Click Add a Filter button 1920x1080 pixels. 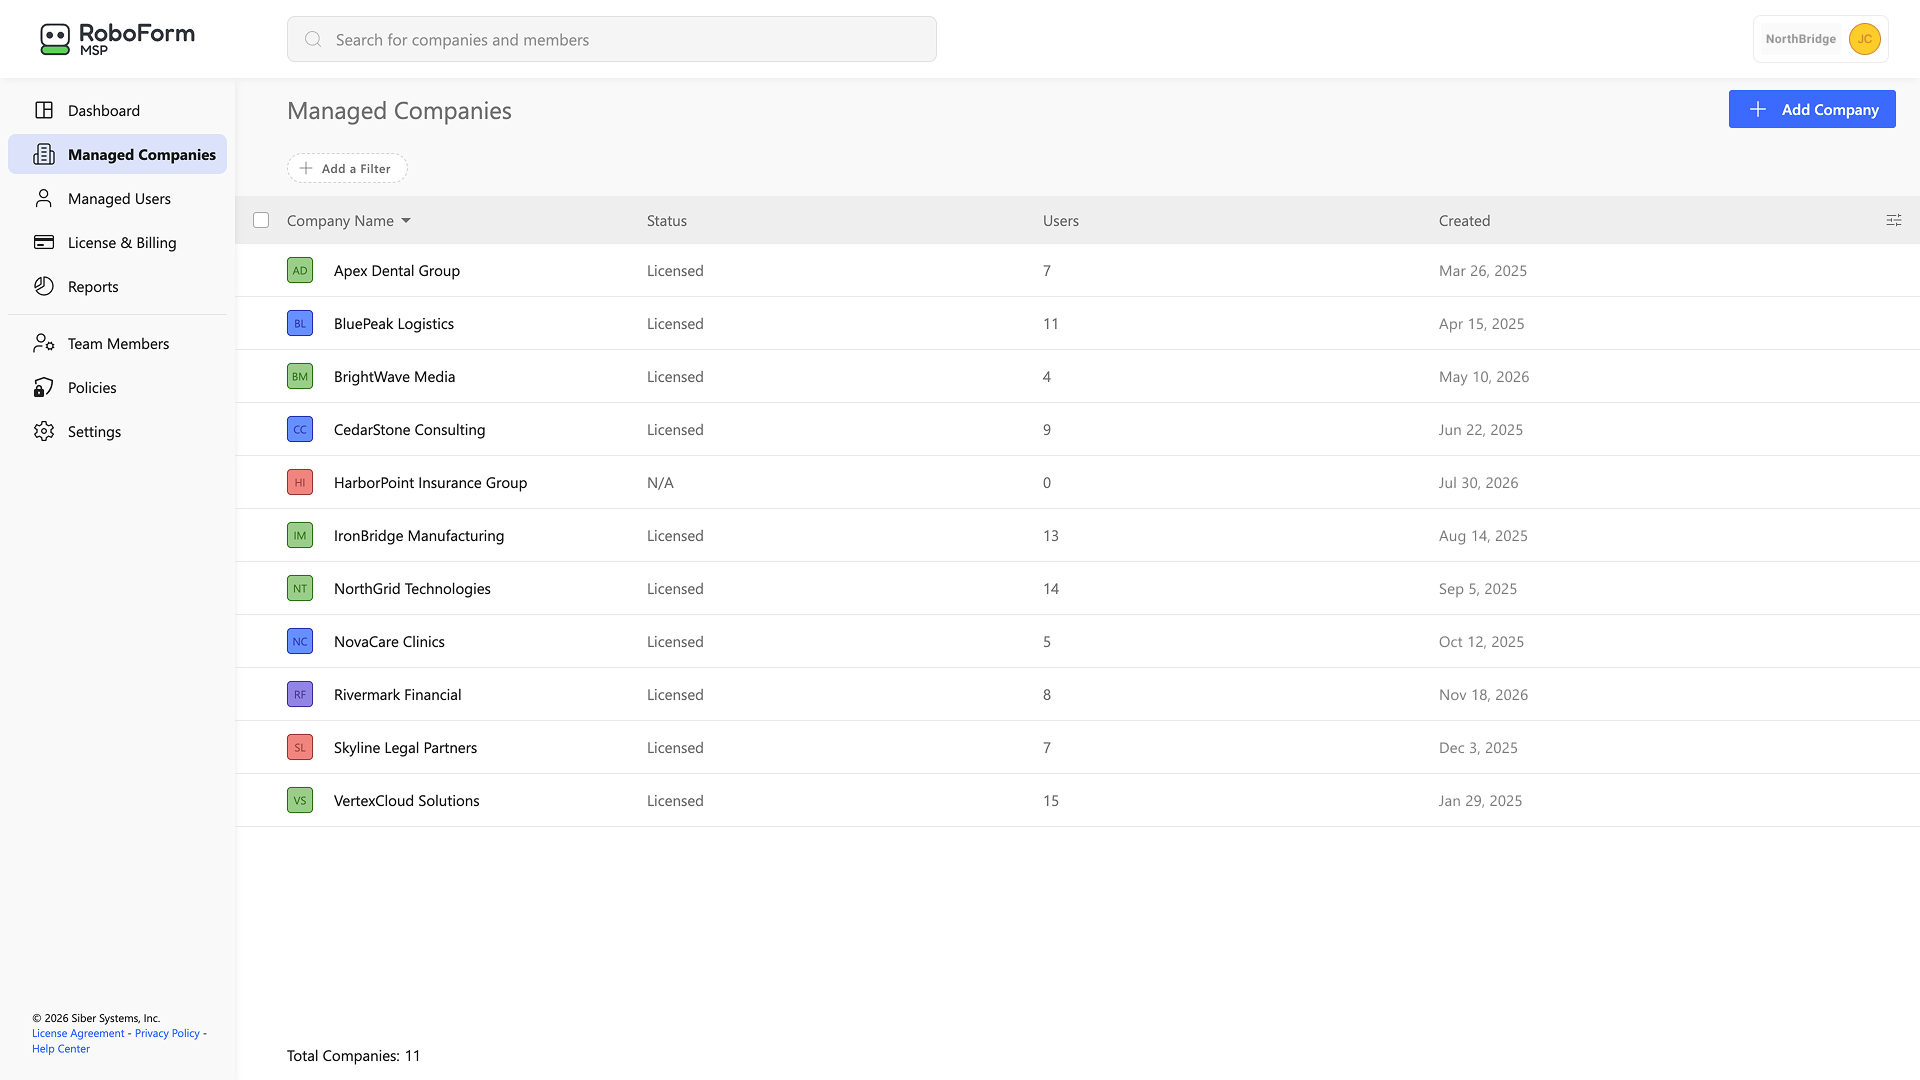pos(347,168)
